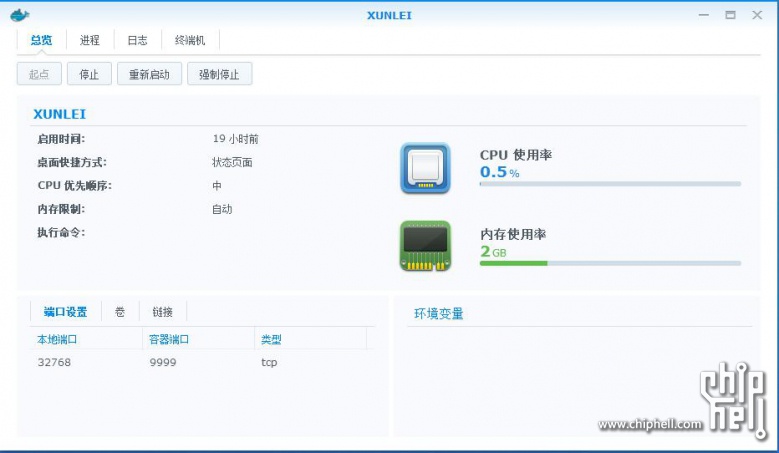Open the 进程 tab
This screenshot has height=453, width=779.
pyautogui.click(x=90, y=40)
